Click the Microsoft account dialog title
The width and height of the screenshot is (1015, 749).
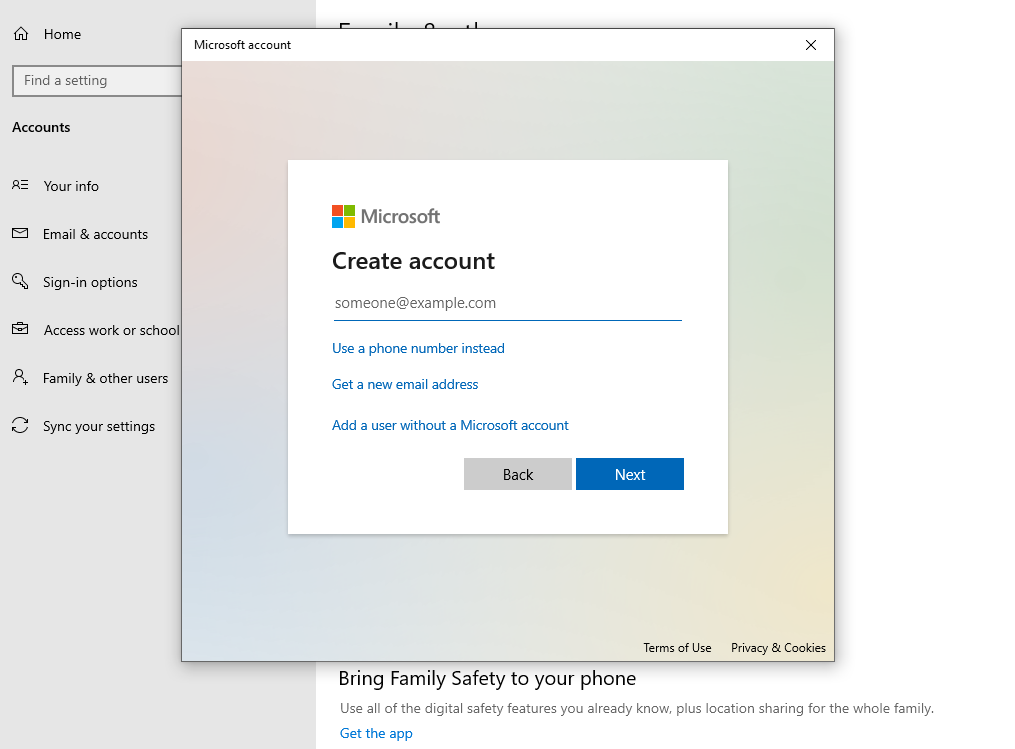coord(242,45)
